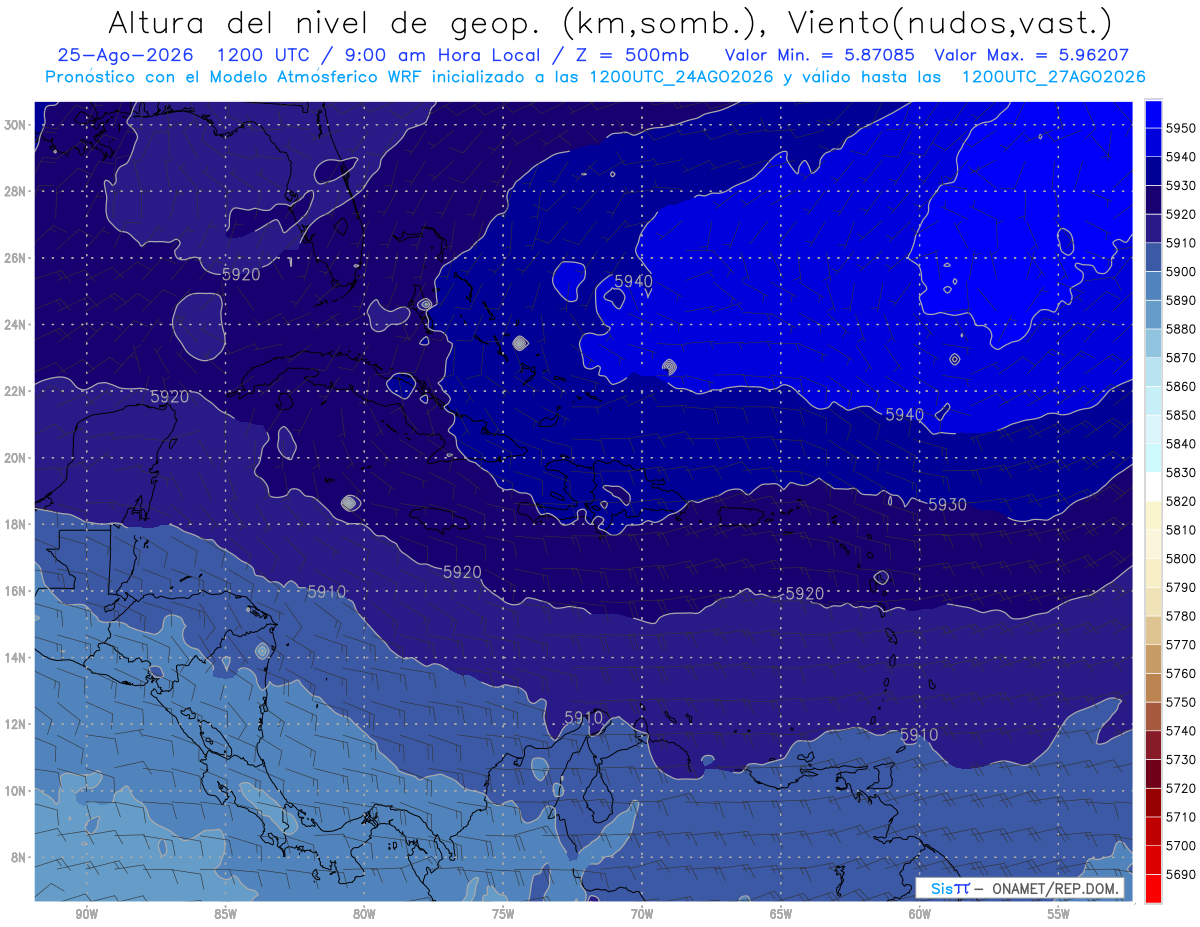Click 'Valor Min. = 5.87085' readout
1200x927 pixels.
pyautogui.click(x=821, y=55)
